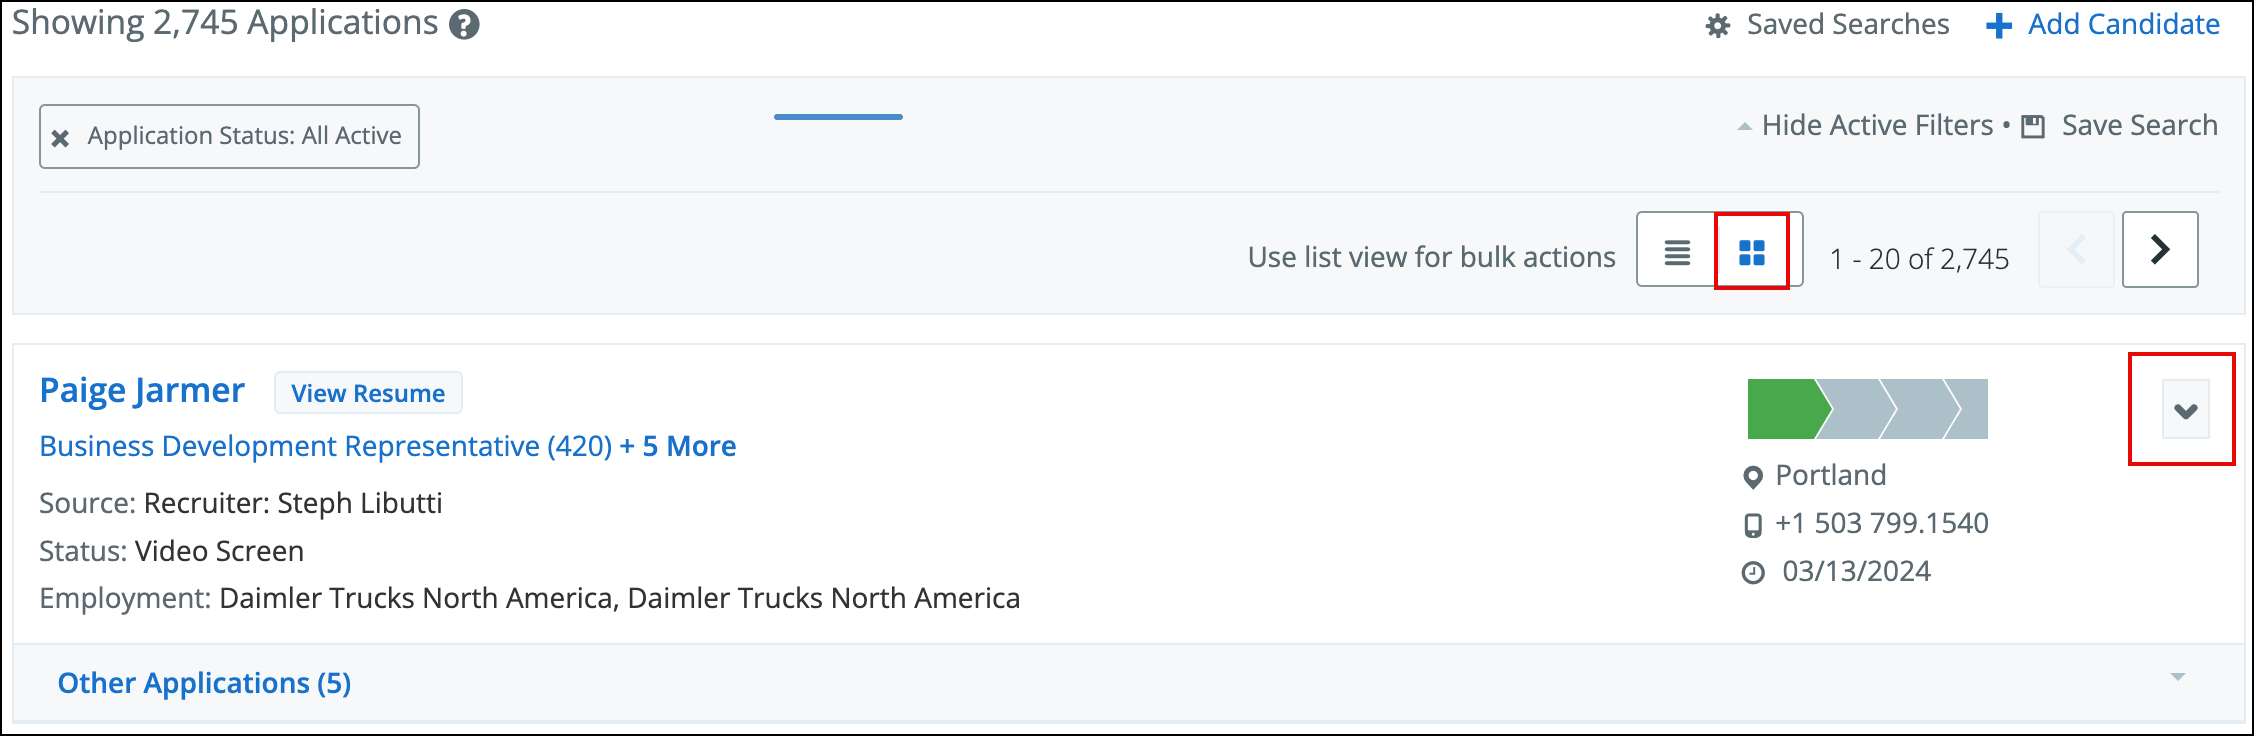Viewport: 2254px width, 736px height.
Task: Click the help question mark icon
Action: [x=464, y=25]
